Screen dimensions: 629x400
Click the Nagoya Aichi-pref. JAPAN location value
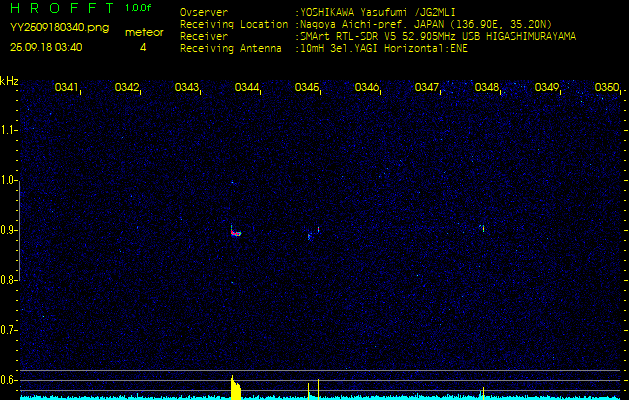[x=426, y=24]
